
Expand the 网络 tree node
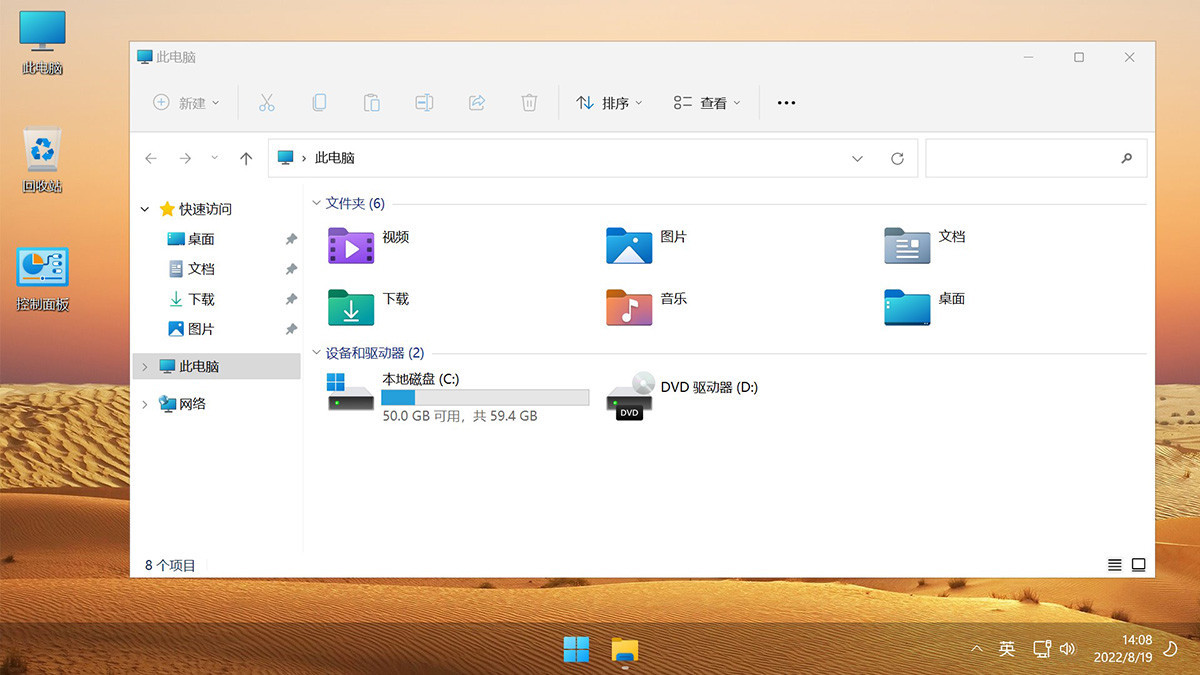click(x=145, y=404)
